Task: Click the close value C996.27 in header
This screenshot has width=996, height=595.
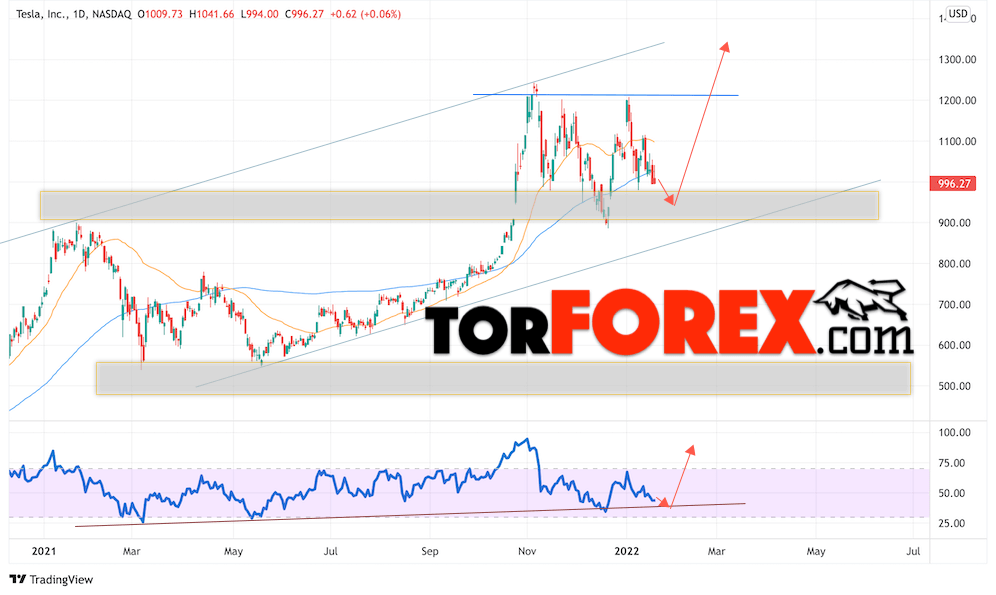Action: 304,14
